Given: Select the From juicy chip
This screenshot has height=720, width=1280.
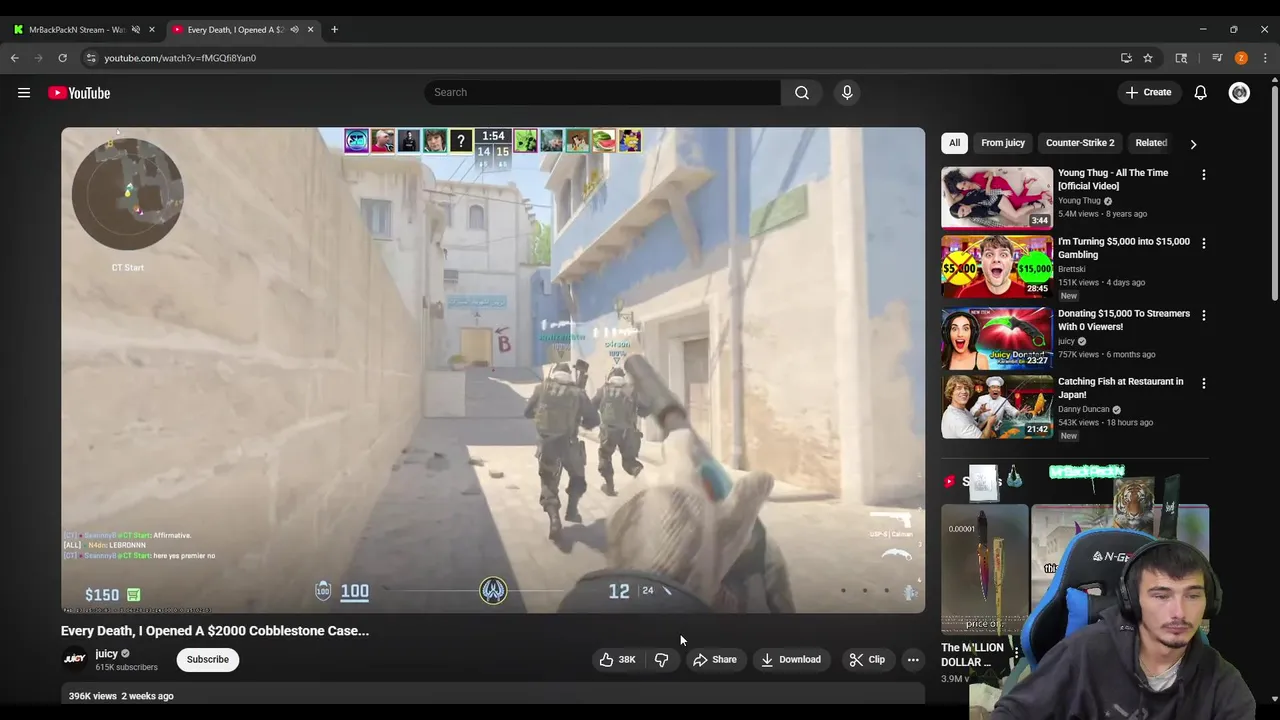Looking at the screenshot, I should tap(1003, 143).
